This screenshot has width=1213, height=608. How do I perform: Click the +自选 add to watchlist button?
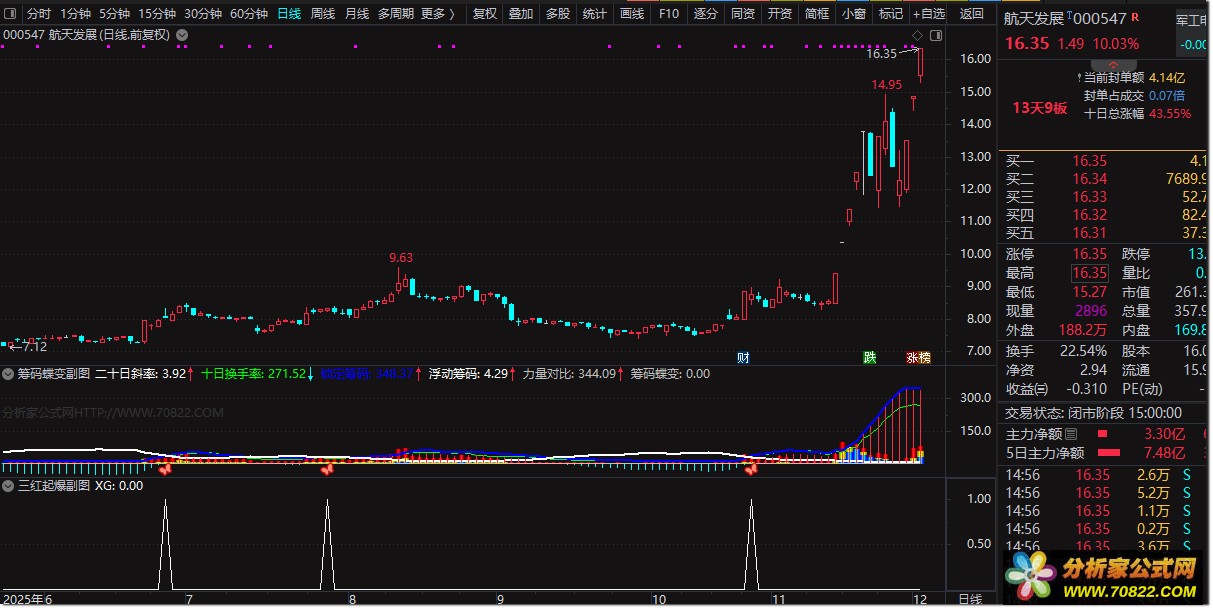pyautogui.click(x=928, y=14)
